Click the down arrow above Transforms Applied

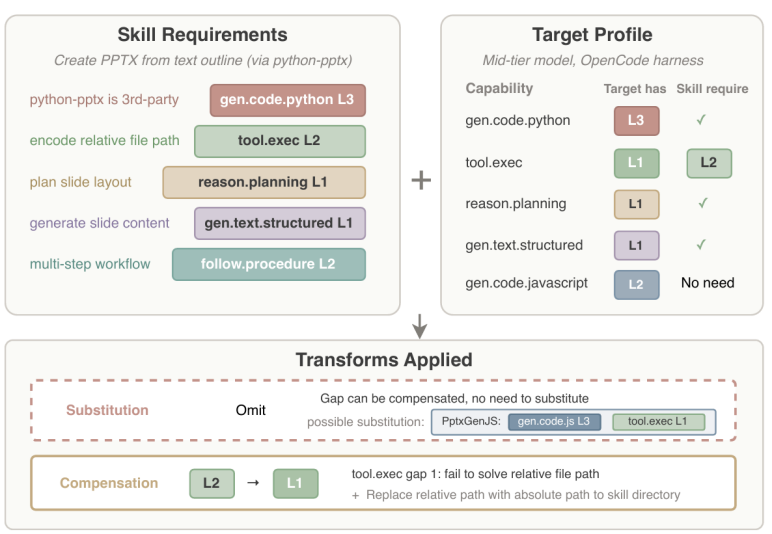[x=420, y=326]
